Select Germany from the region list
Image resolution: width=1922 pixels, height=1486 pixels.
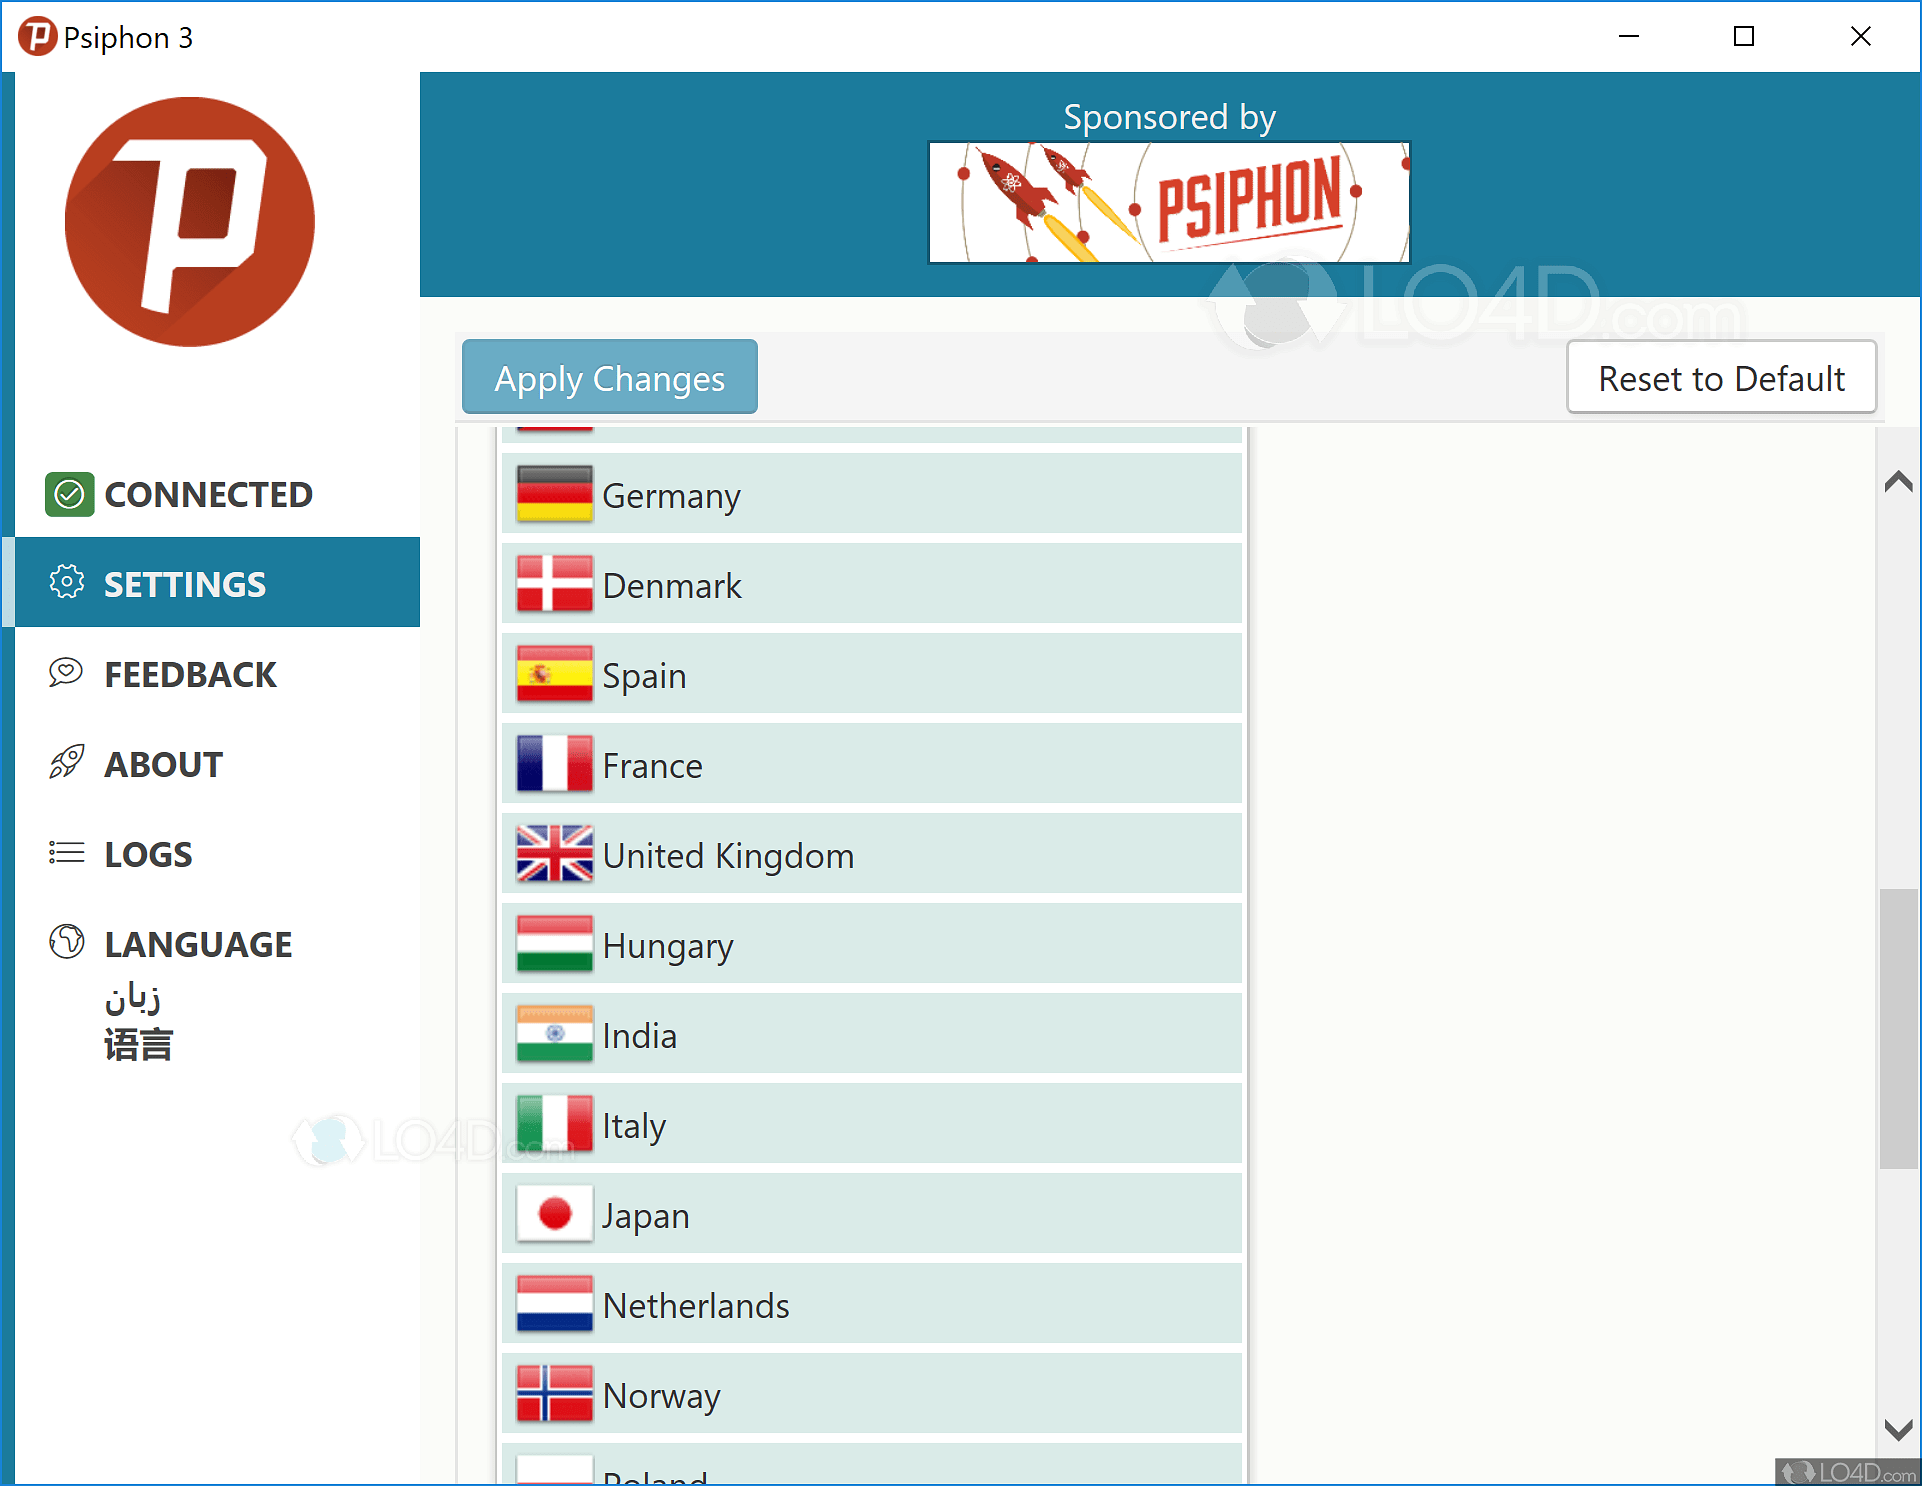871,495
